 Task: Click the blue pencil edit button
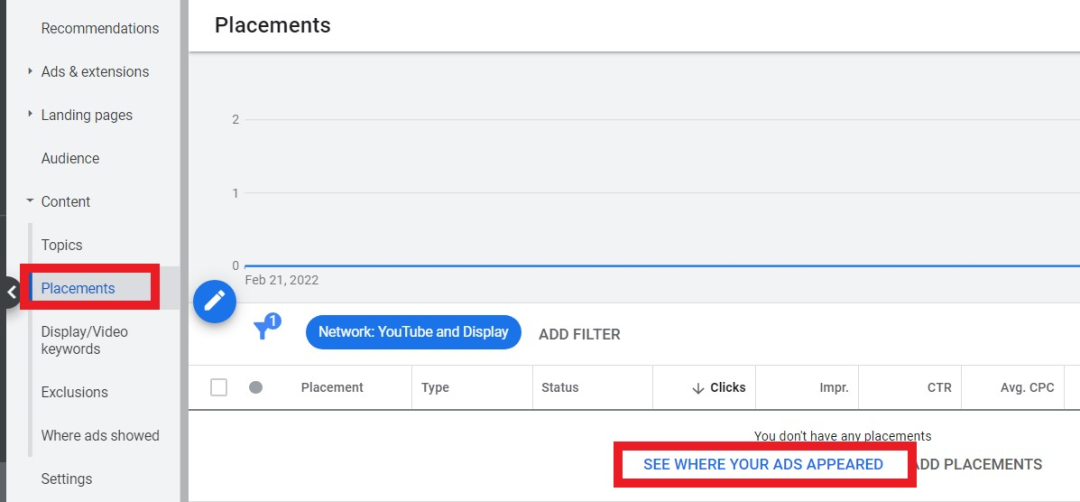(215, 301)
